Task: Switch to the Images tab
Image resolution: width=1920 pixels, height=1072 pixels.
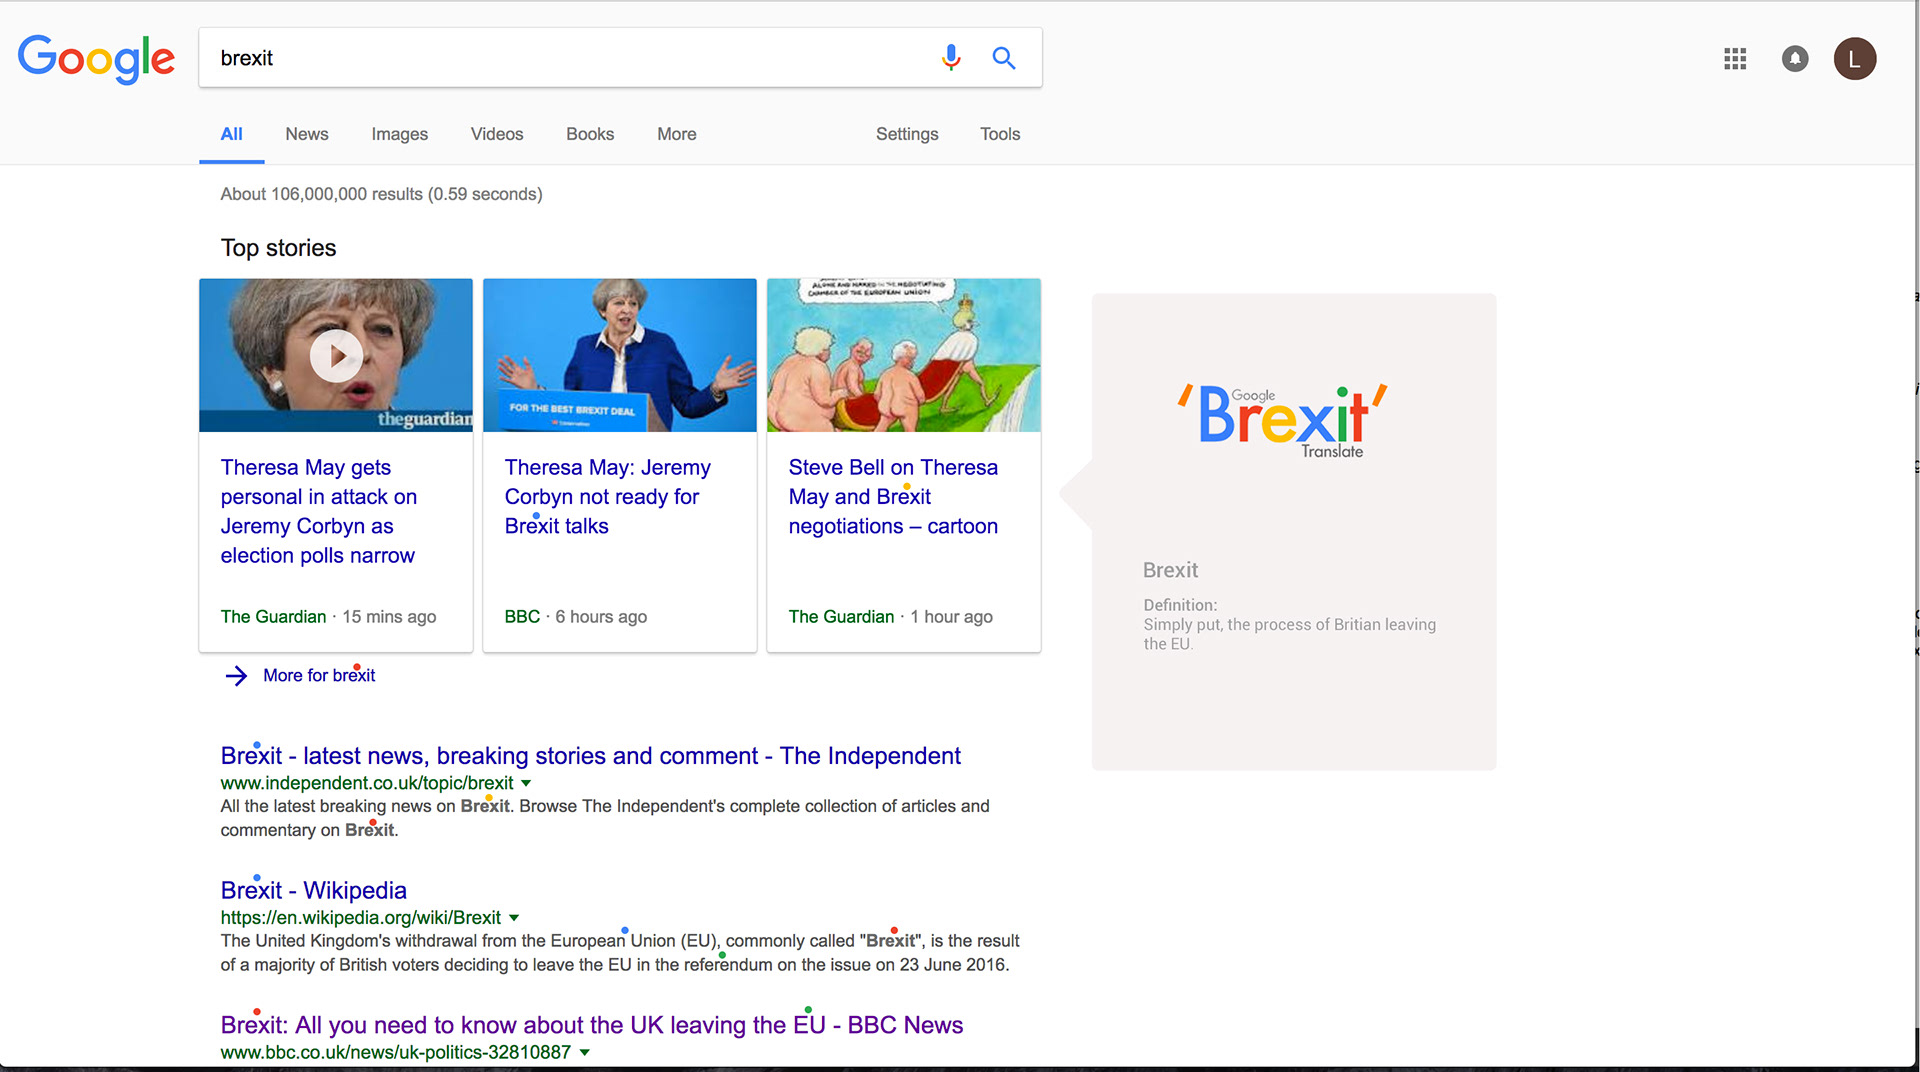Action: [x=399, y=134]
